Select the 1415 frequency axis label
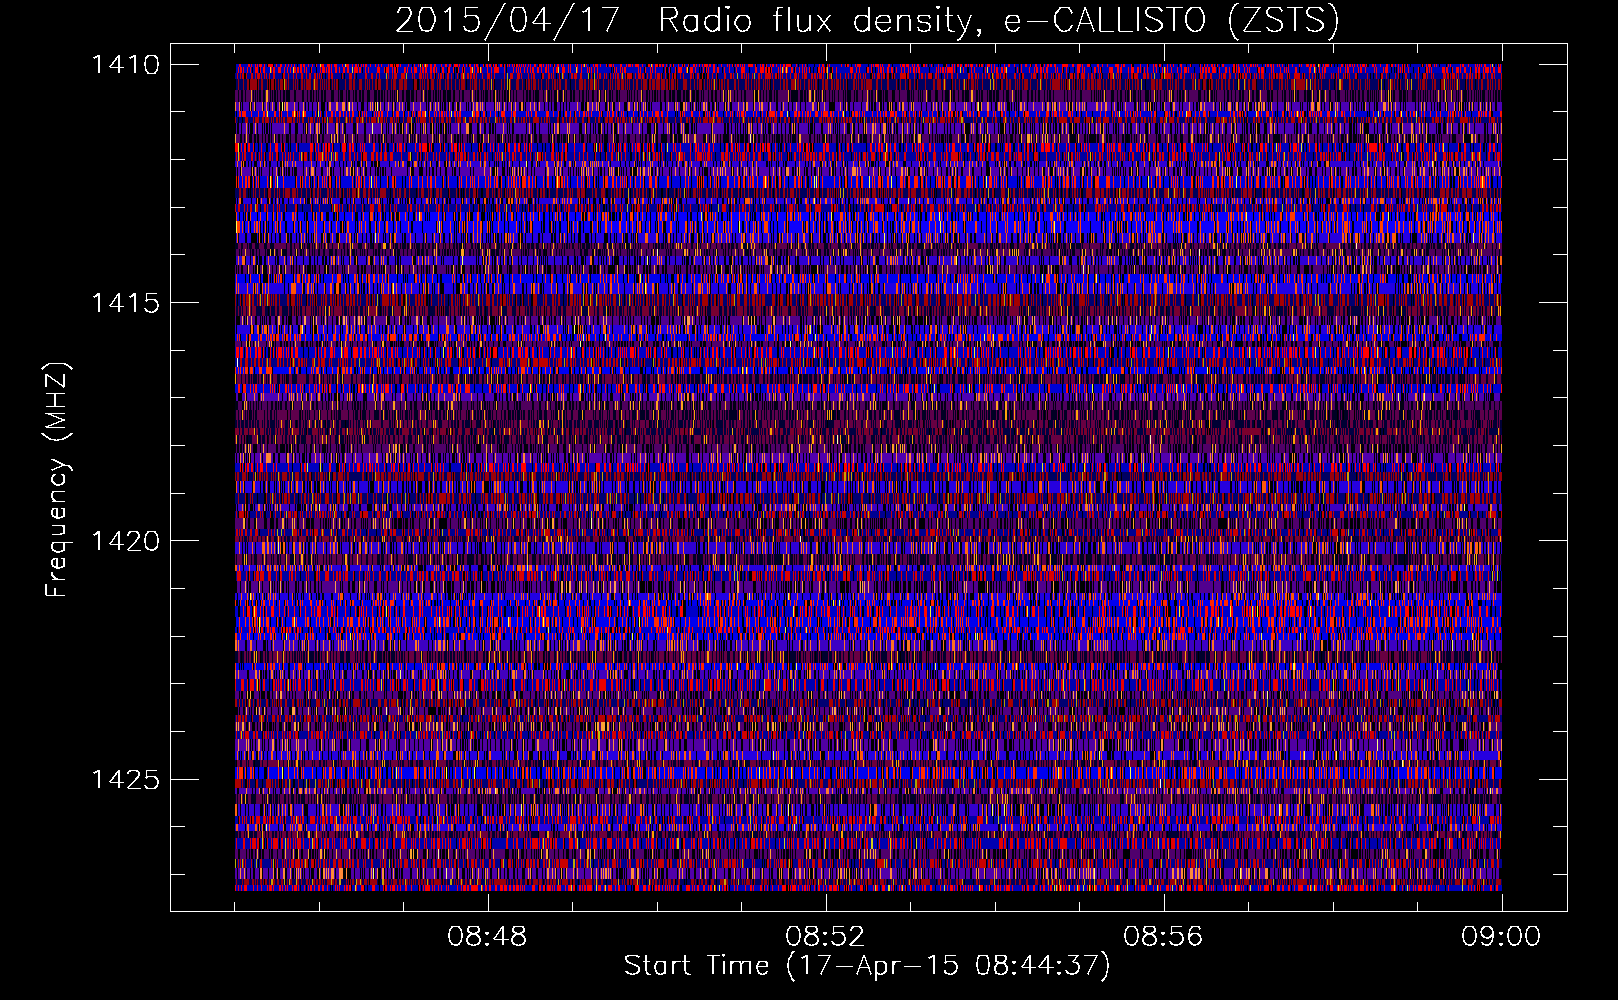The image size is (1618, 1000). [x=125, y=303]
